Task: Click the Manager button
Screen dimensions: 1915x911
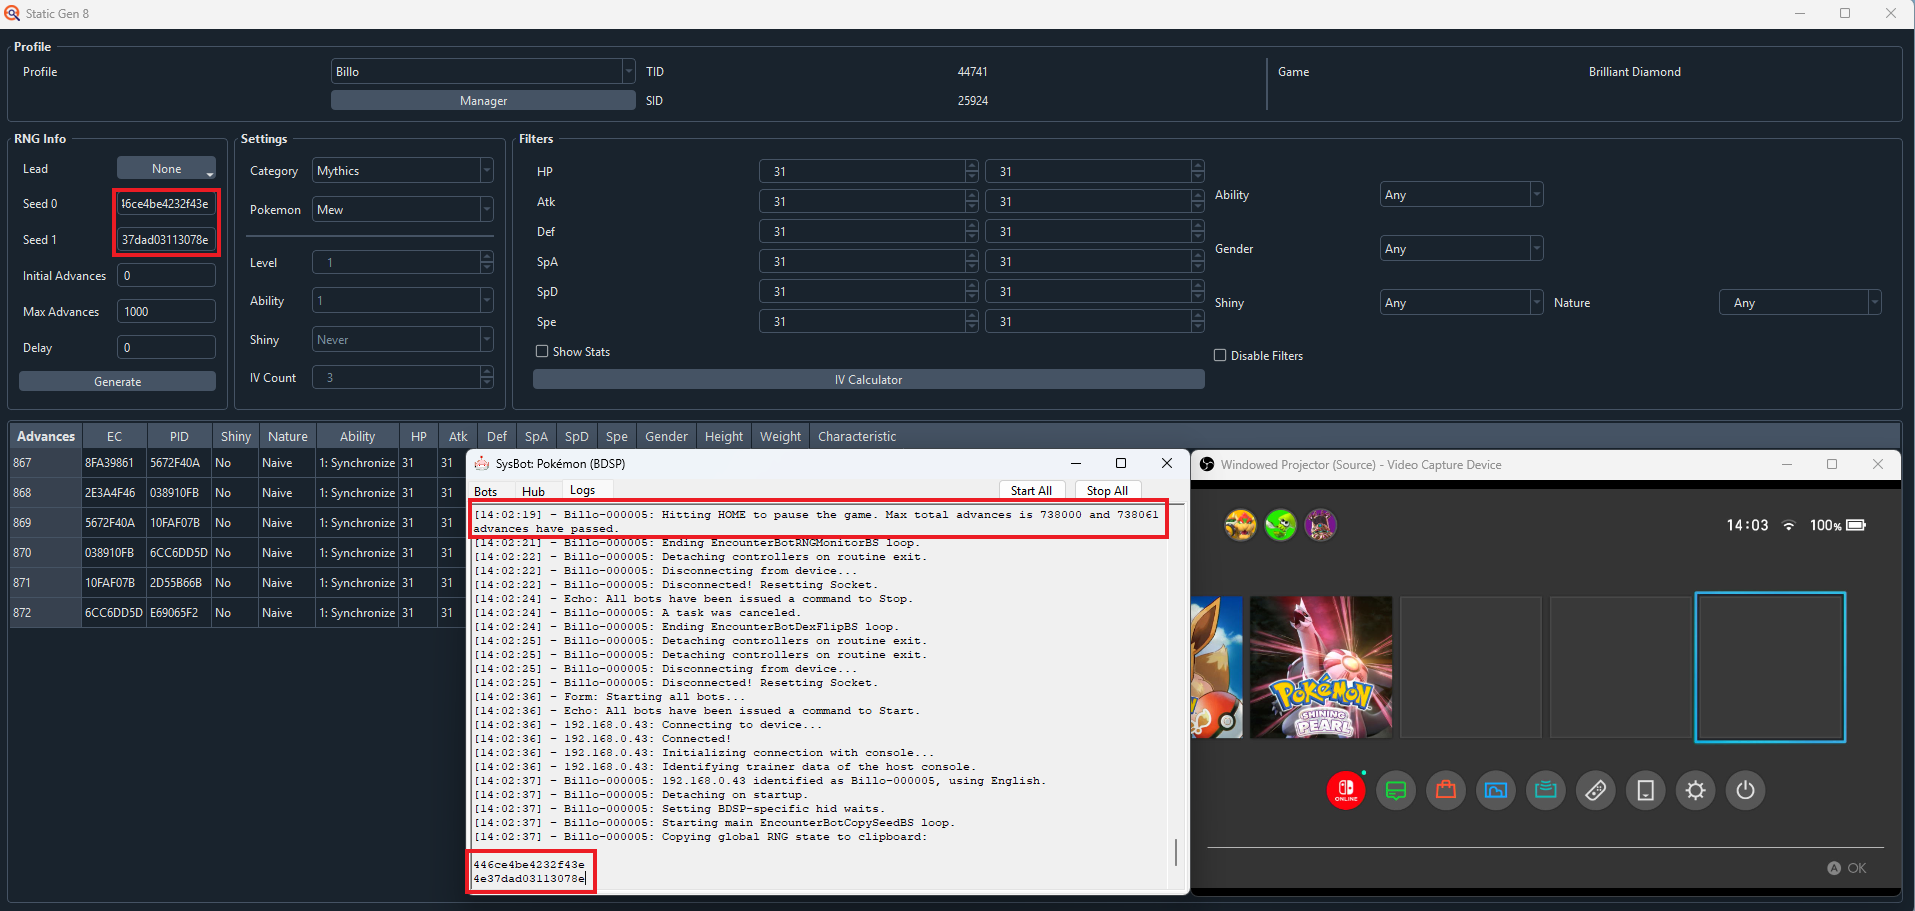Action: coord(483,101)
